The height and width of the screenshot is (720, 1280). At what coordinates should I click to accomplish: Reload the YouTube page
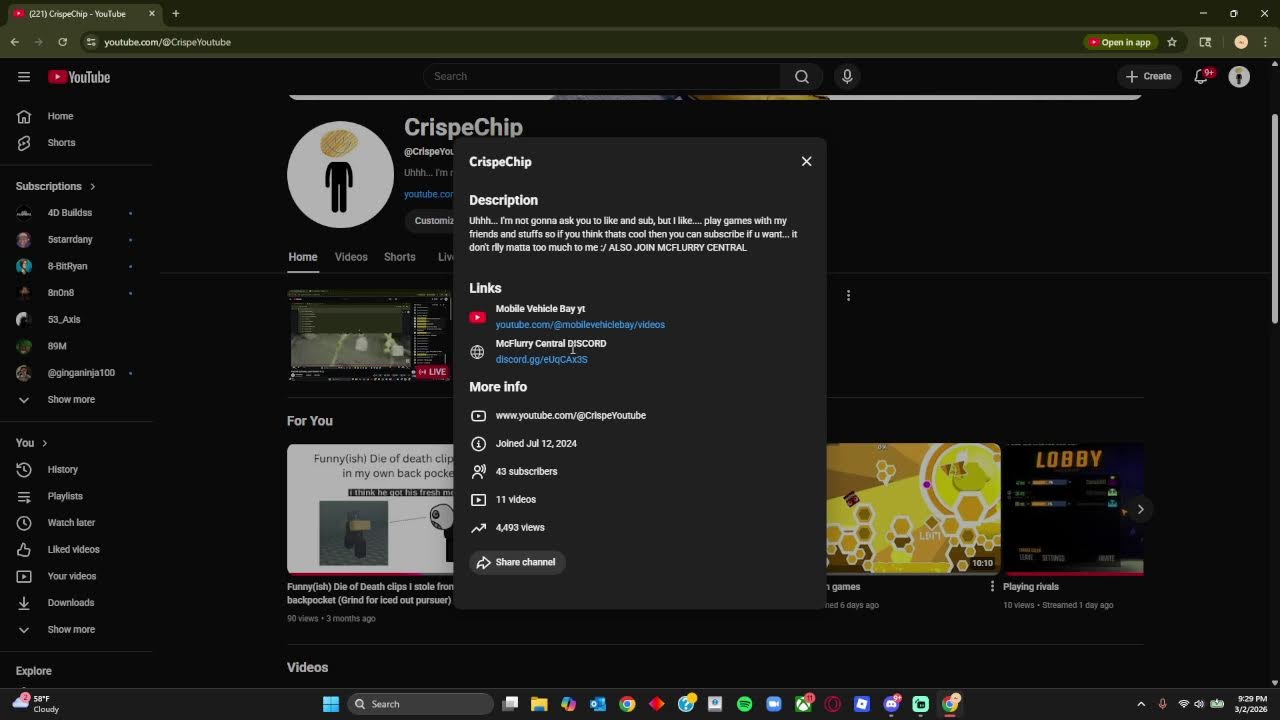(x=62, y=42)
